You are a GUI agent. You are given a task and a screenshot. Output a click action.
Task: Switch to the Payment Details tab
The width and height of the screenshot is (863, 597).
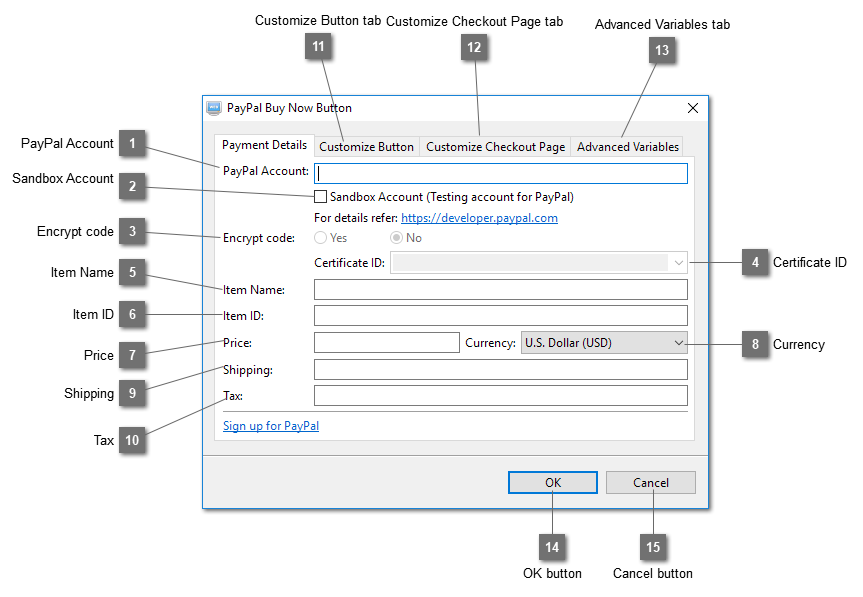264,145
